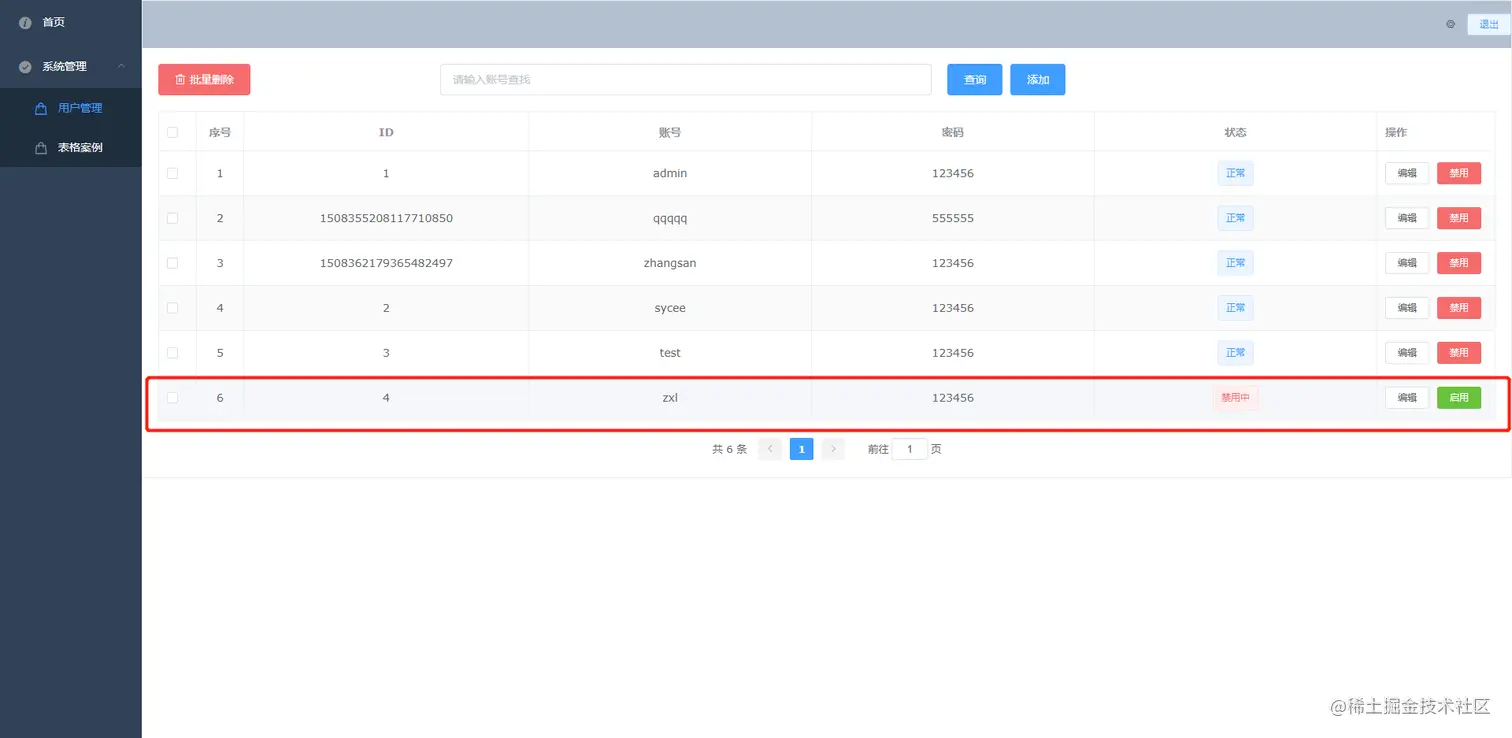This screenshot has height=738, width=1512.
Task: Click the password 555555
Action: point(953,218)
